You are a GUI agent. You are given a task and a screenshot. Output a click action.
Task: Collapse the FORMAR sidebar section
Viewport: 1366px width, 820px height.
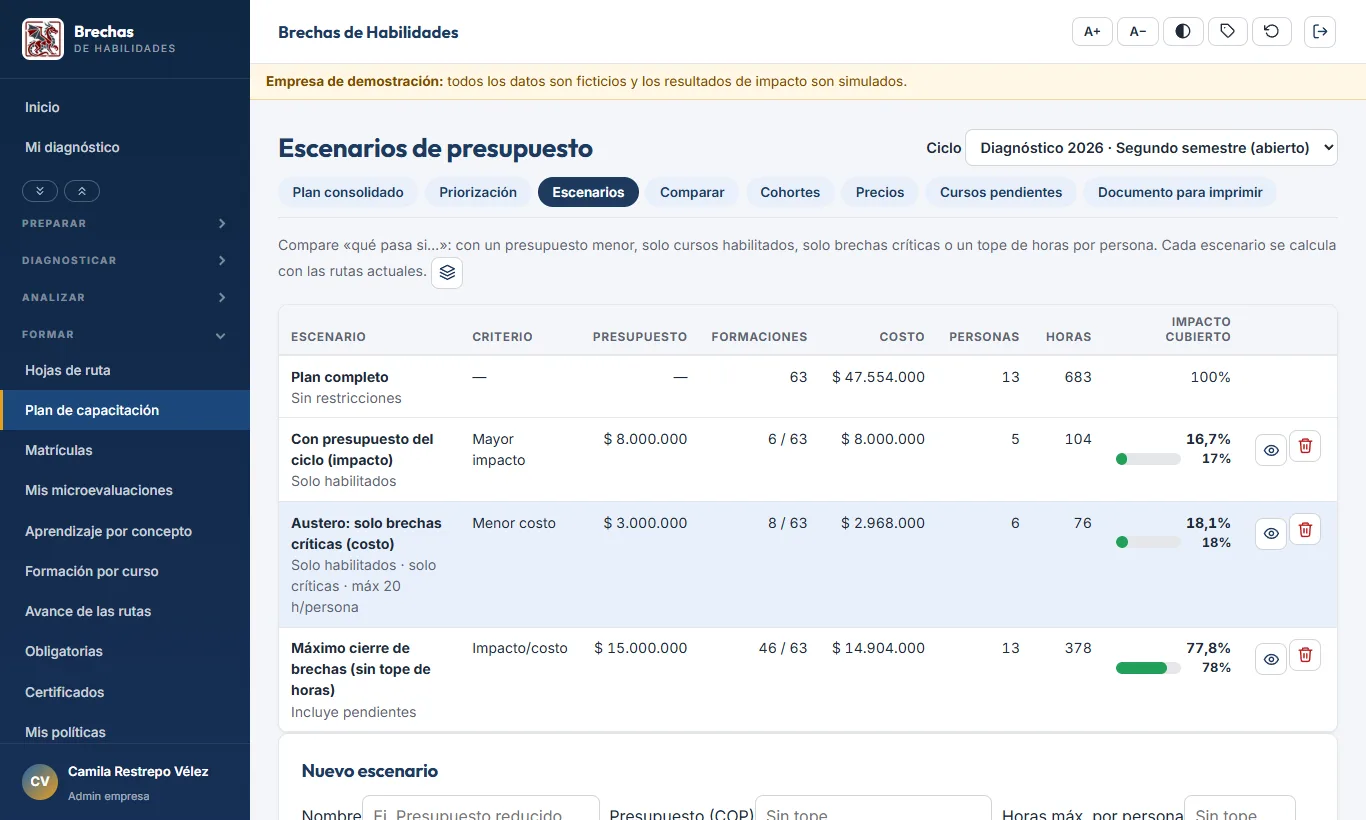125,334
